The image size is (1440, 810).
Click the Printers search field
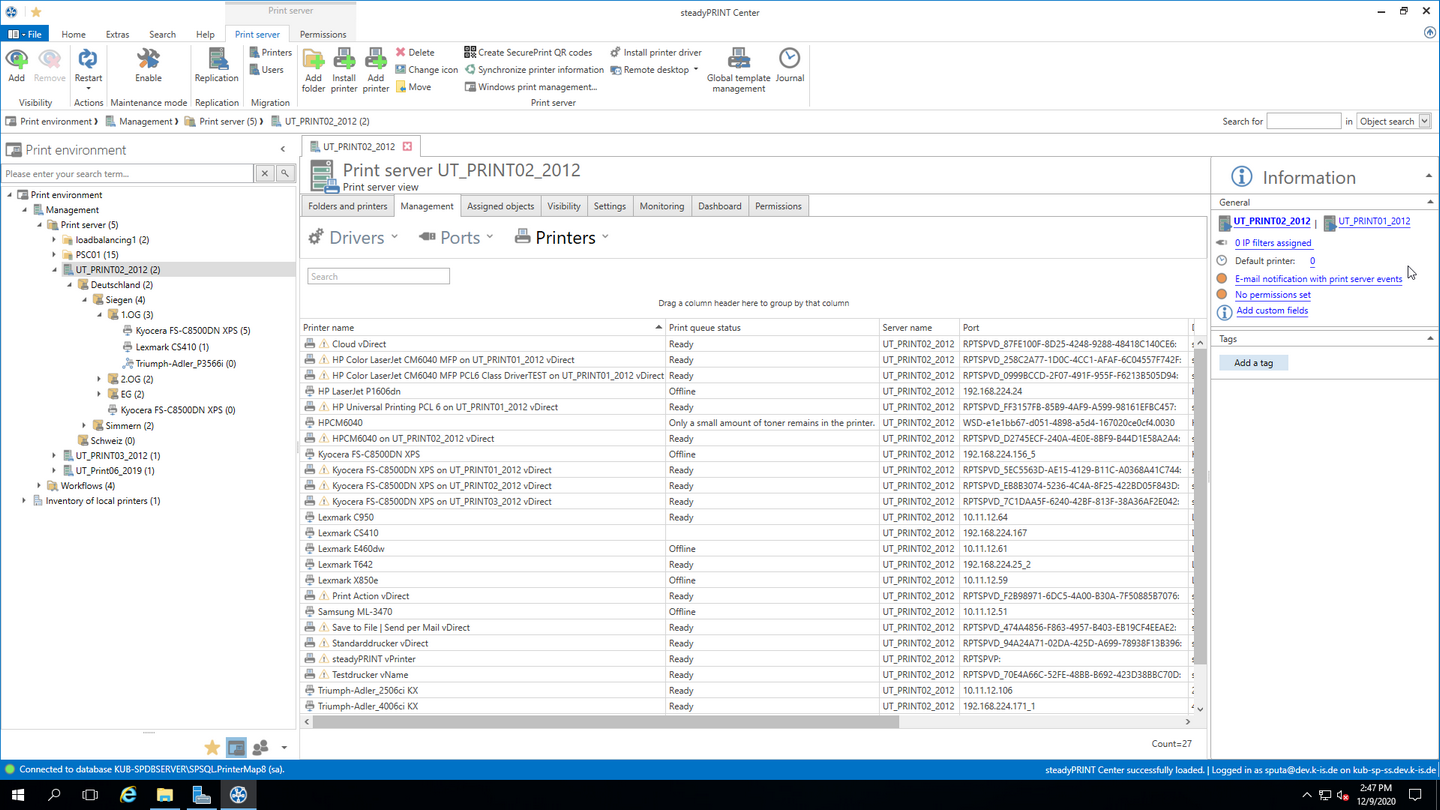(x=378, y=276)
